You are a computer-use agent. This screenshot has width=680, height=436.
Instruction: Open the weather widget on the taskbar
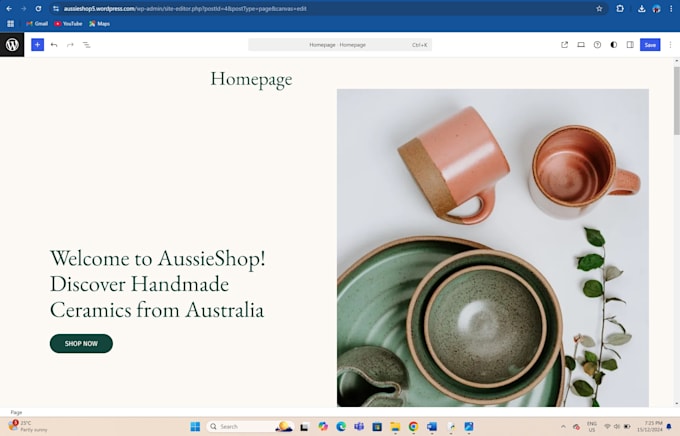point(27,426)
